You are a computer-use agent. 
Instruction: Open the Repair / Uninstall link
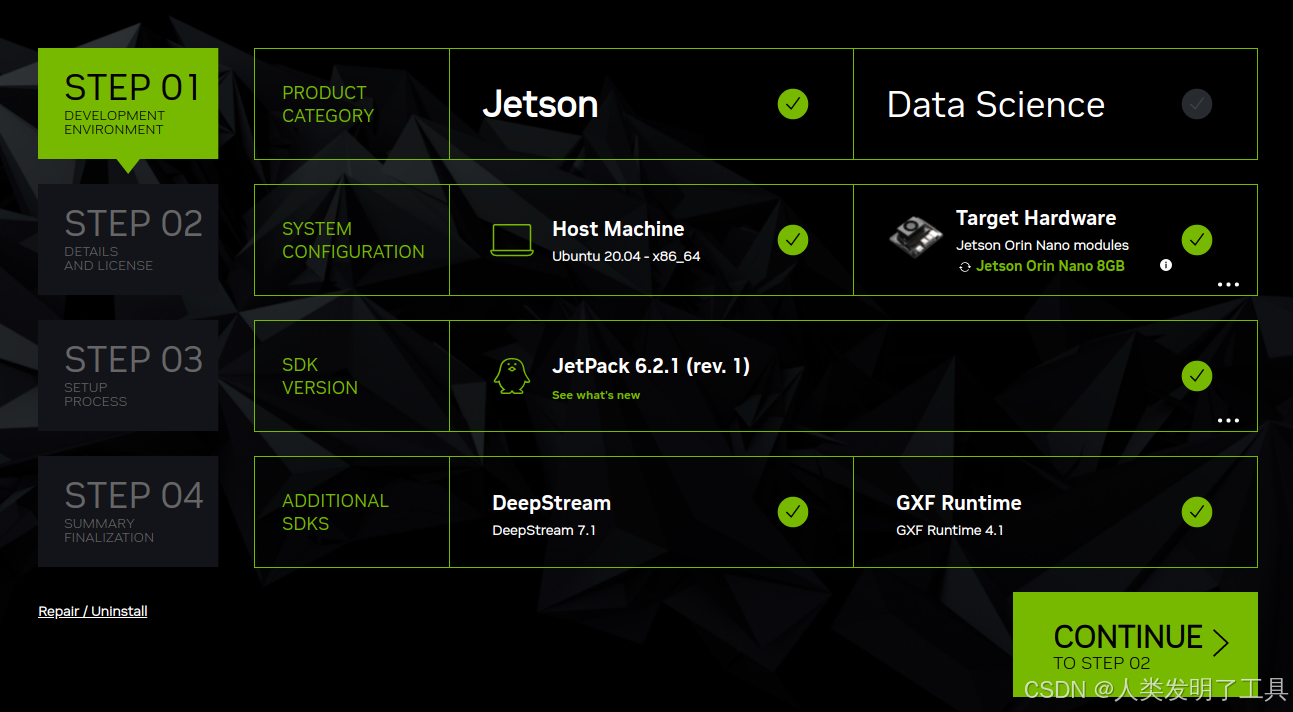click(93, 611)
